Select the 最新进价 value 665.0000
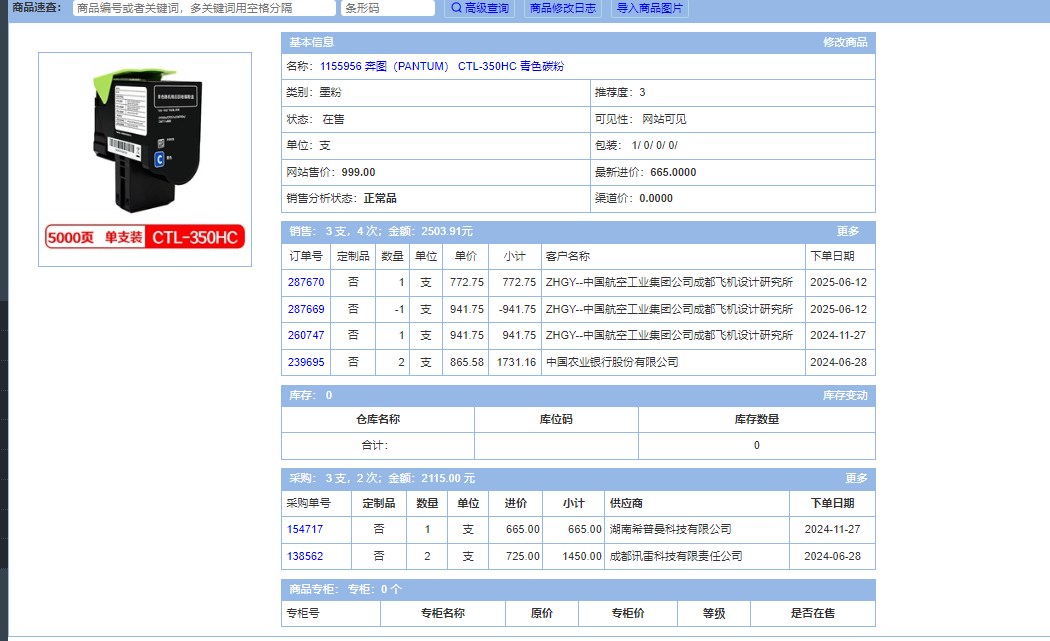 (x=673, y=172)
